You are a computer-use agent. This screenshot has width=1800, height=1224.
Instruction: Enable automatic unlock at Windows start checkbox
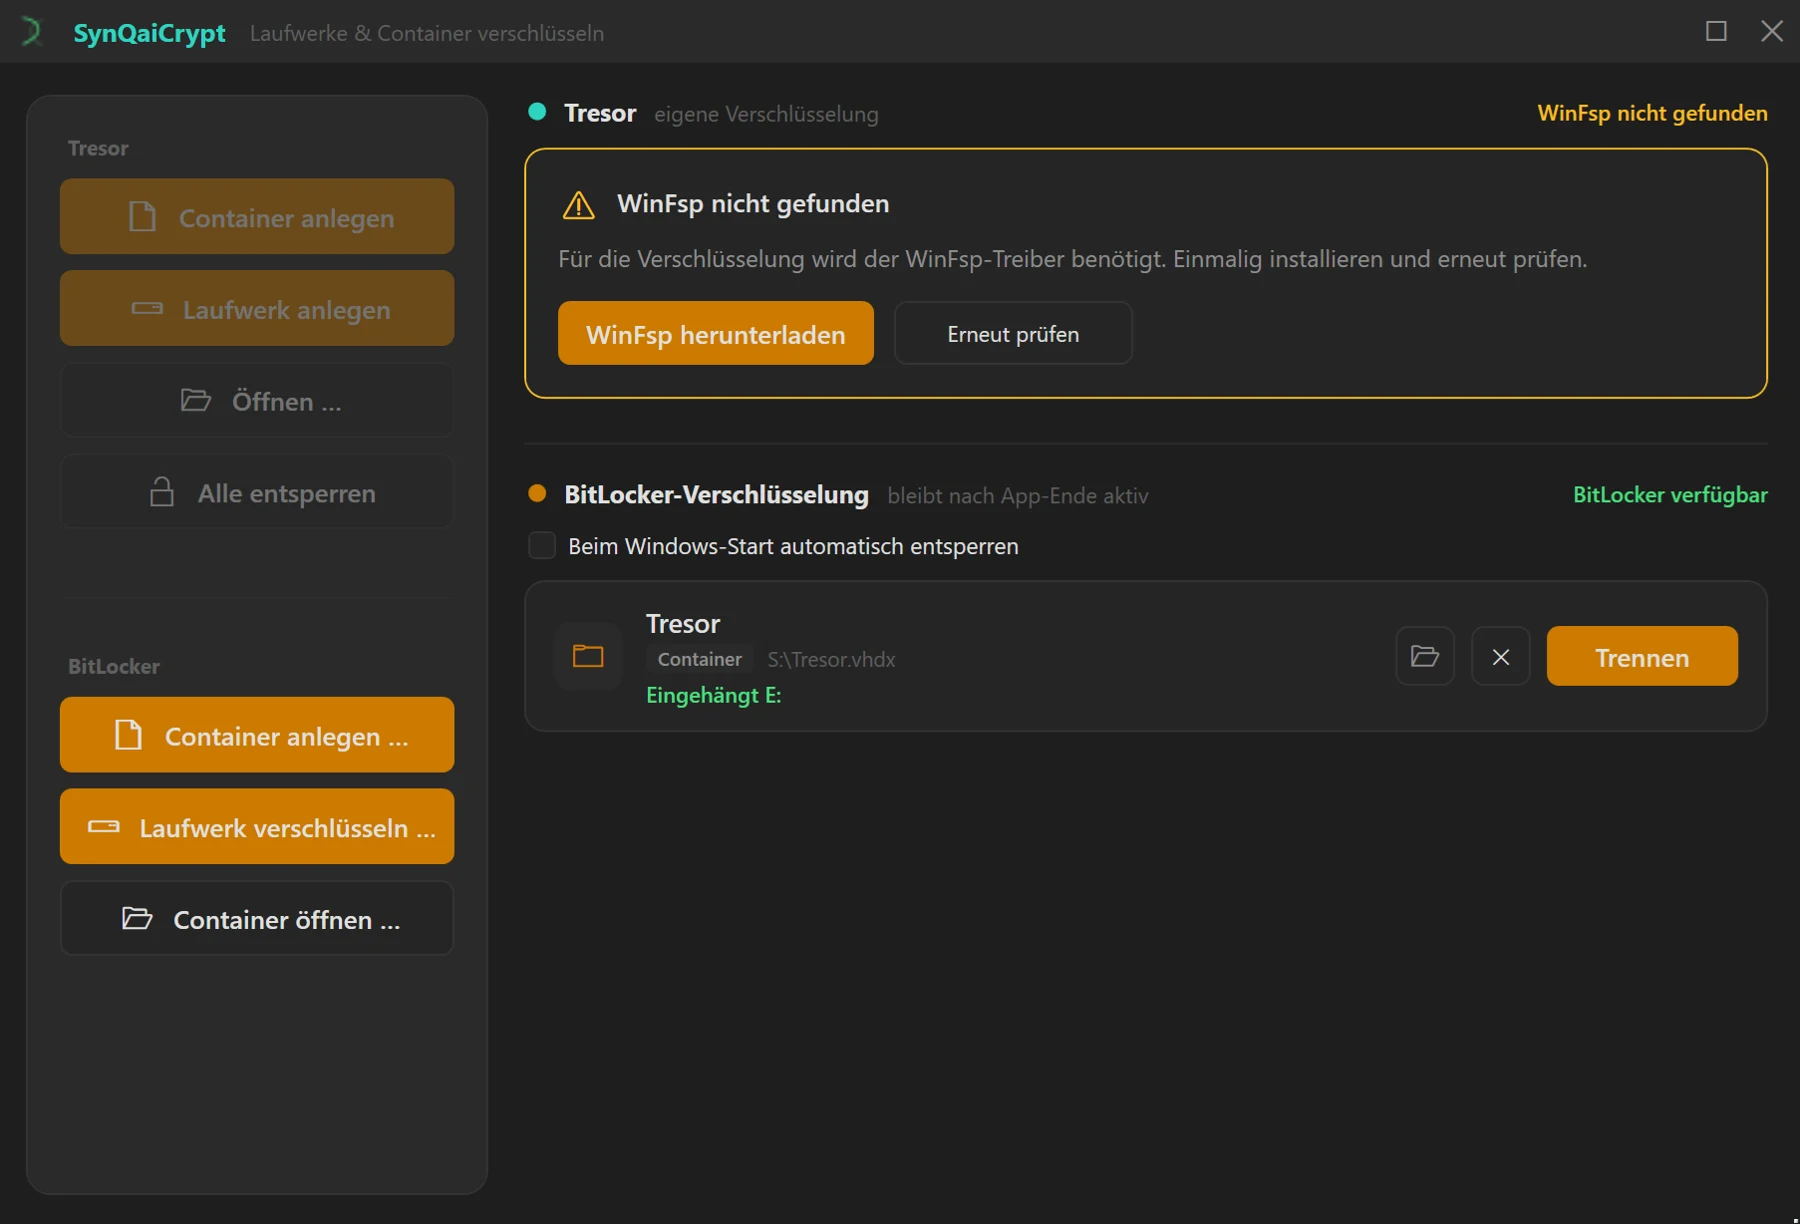[542, 545]
